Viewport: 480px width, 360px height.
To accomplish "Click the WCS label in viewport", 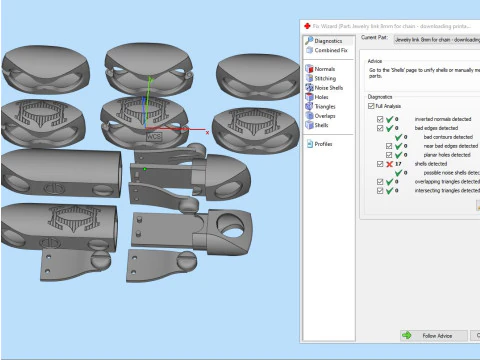I will point(154,137).
